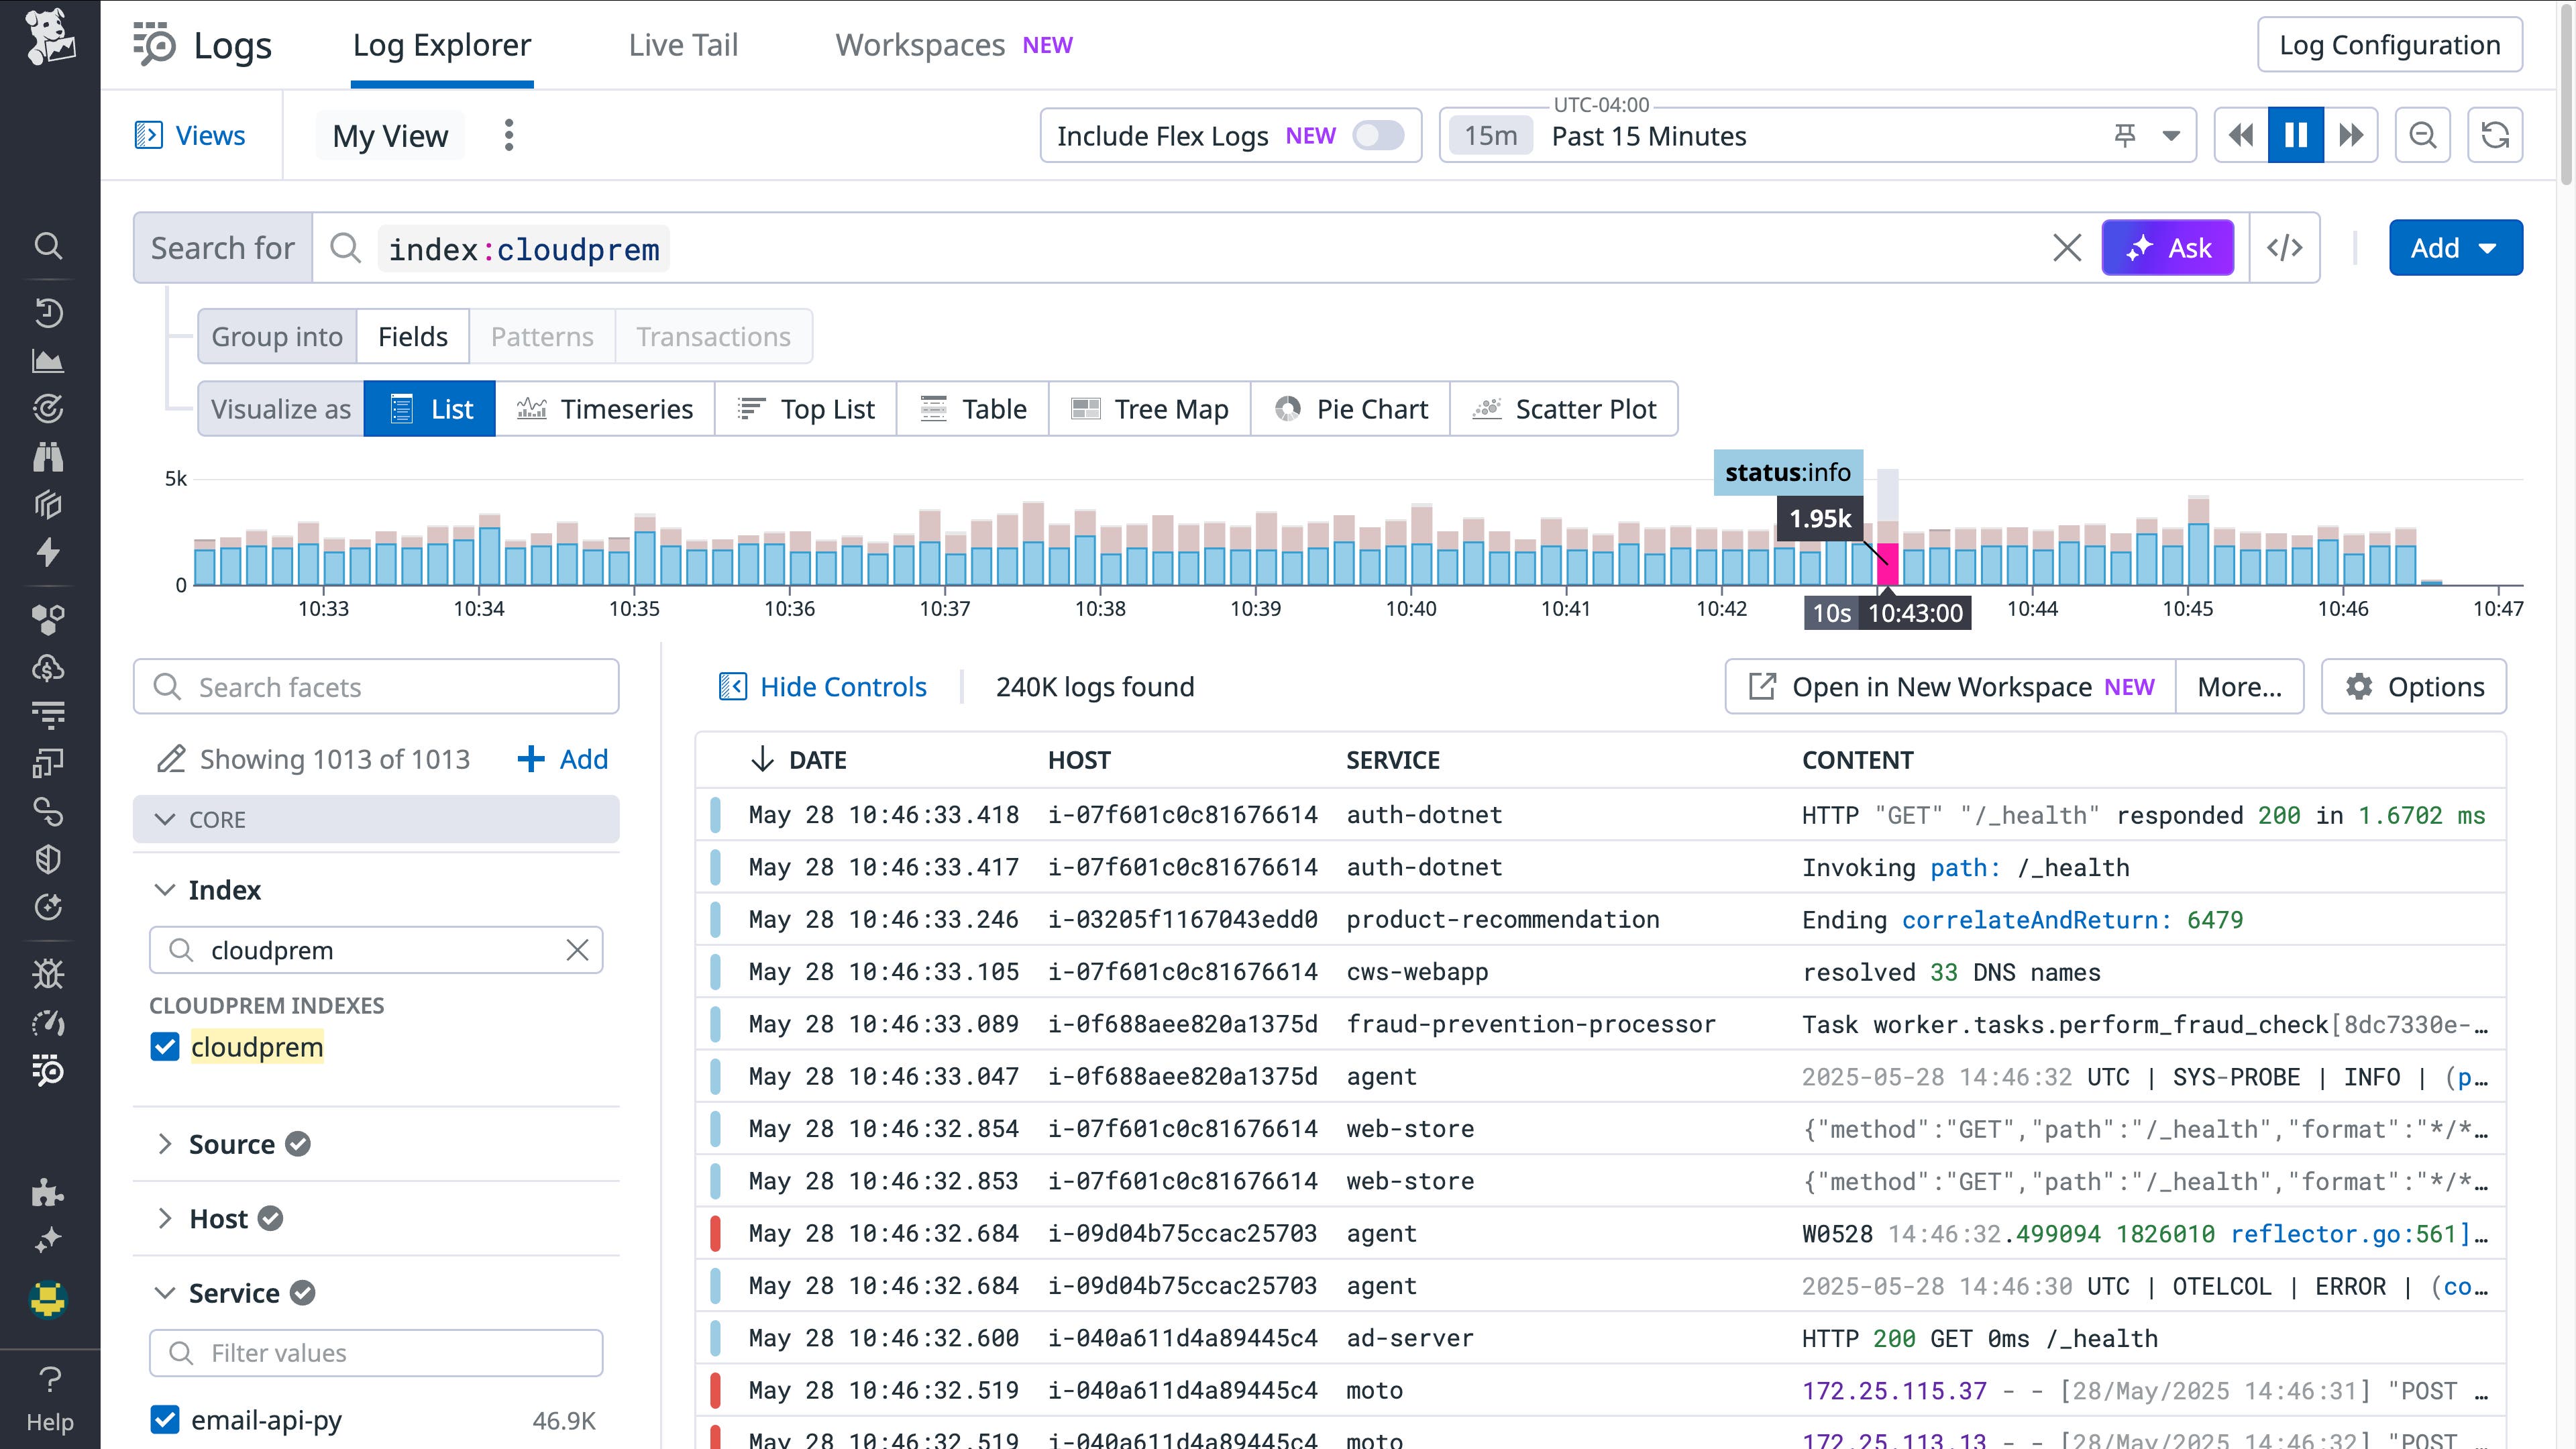
Task: Open Watchdog via the binoculars sidebar icon
Action: (48, 457)
